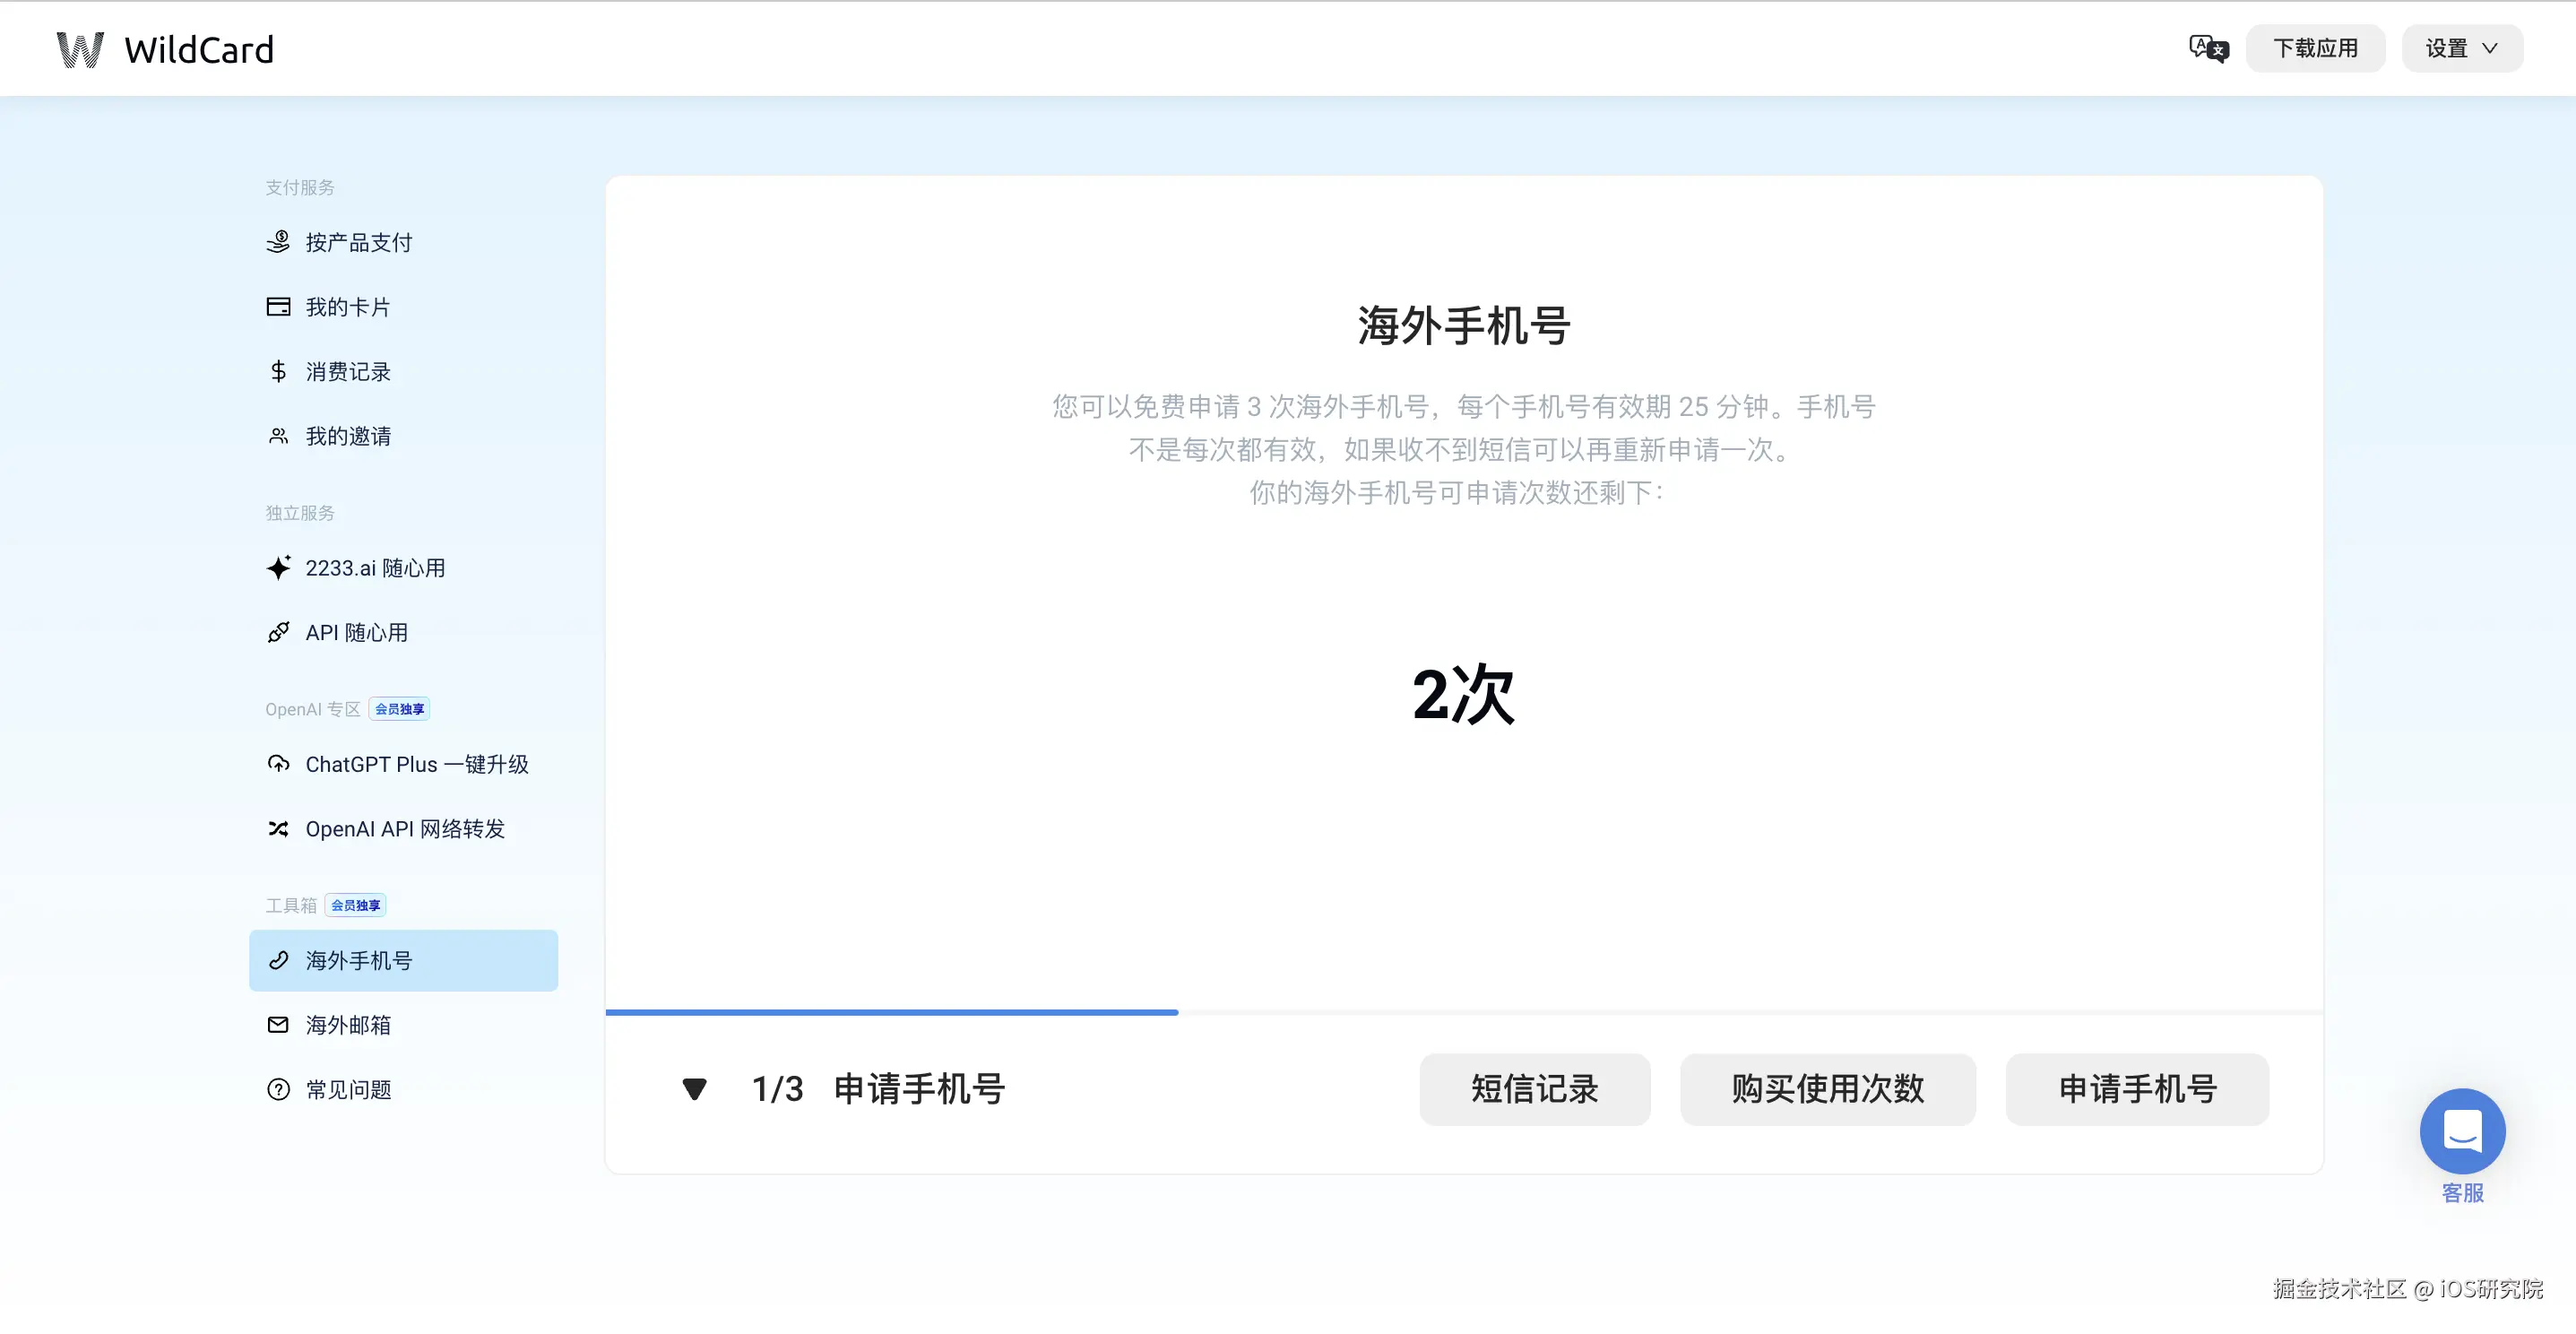
Task: Open 消费记录 via the dollar icon
Action: pos(279,371)
